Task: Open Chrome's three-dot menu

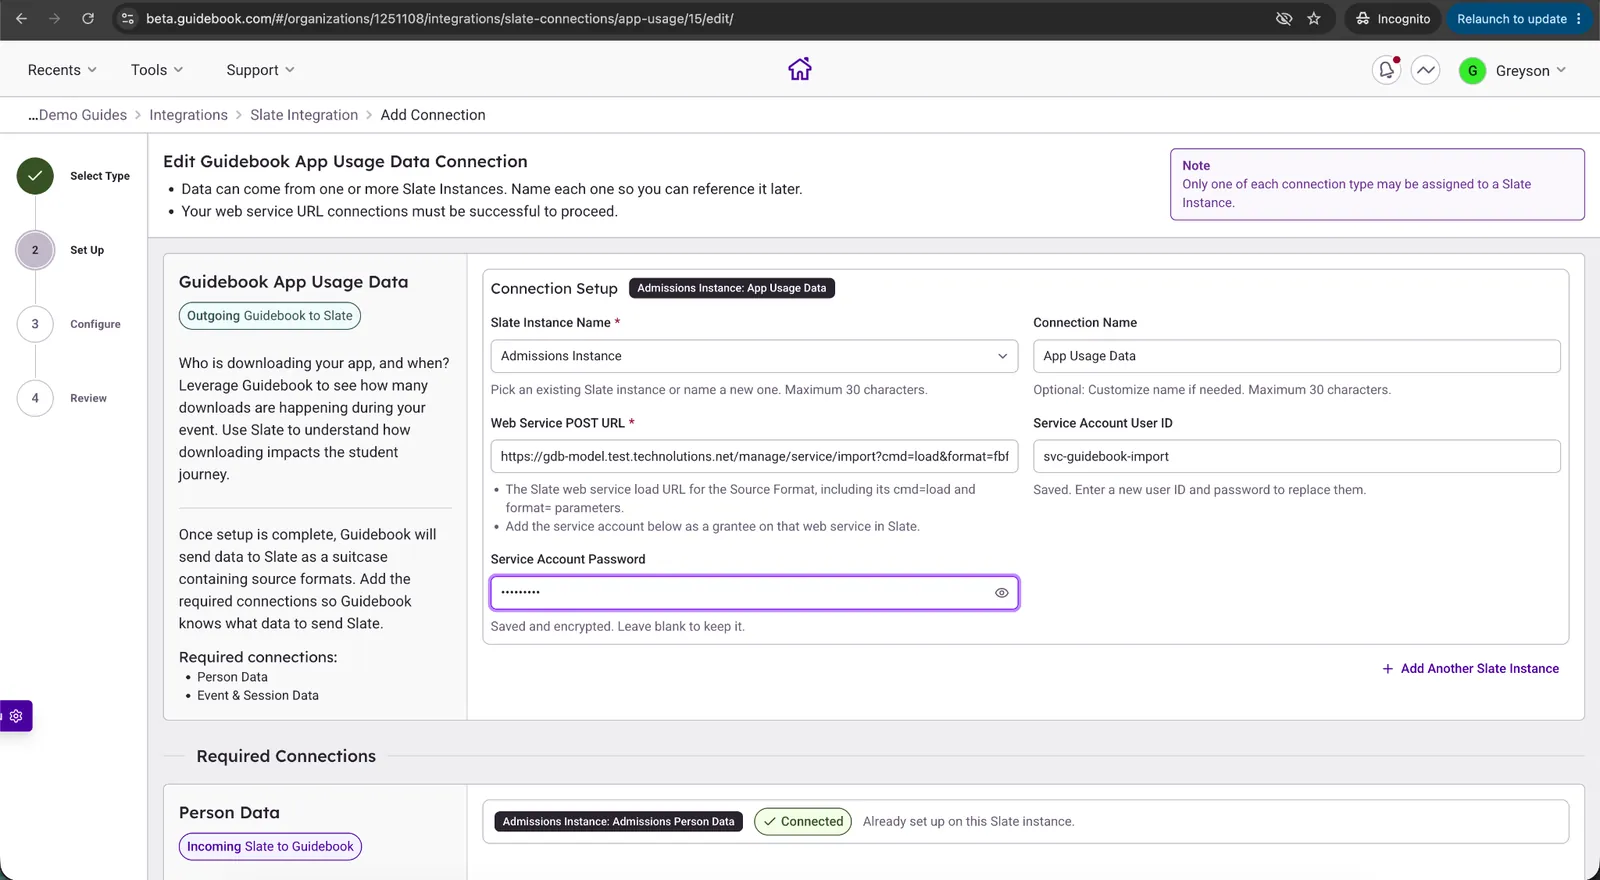Action: click(1579, 19)
